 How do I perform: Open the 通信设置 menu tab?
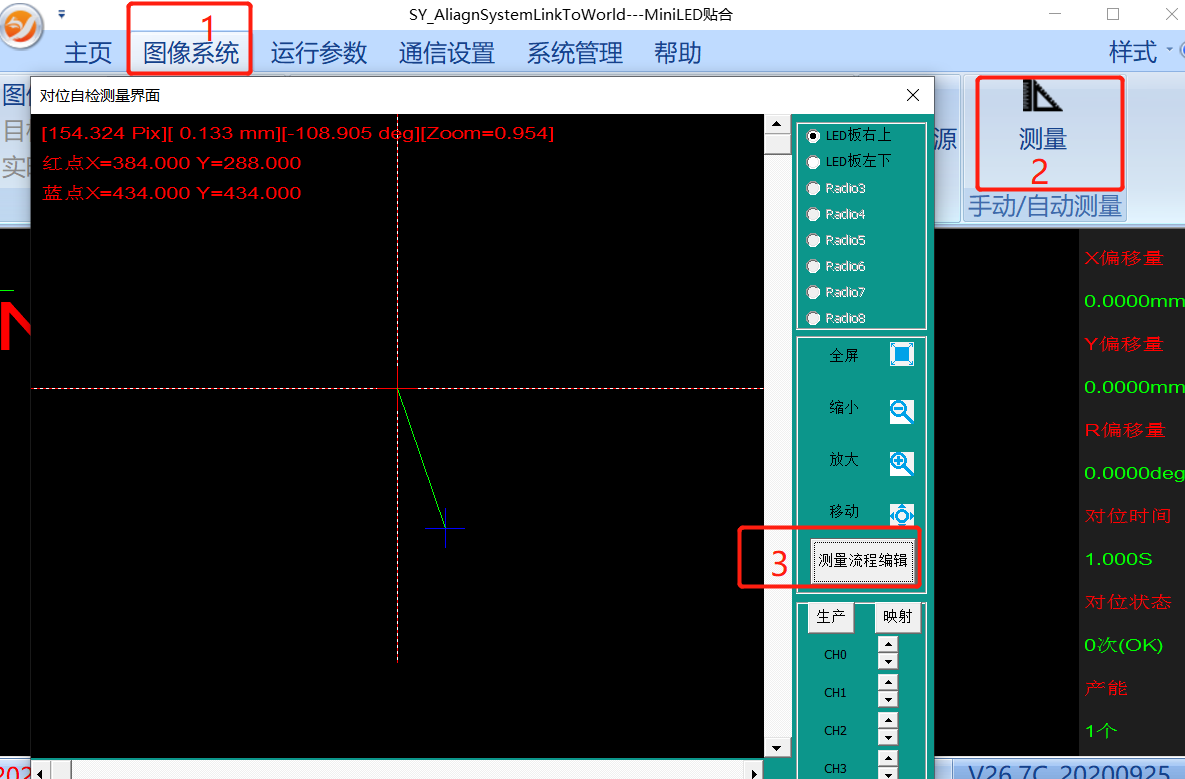[x=446, y=53]
